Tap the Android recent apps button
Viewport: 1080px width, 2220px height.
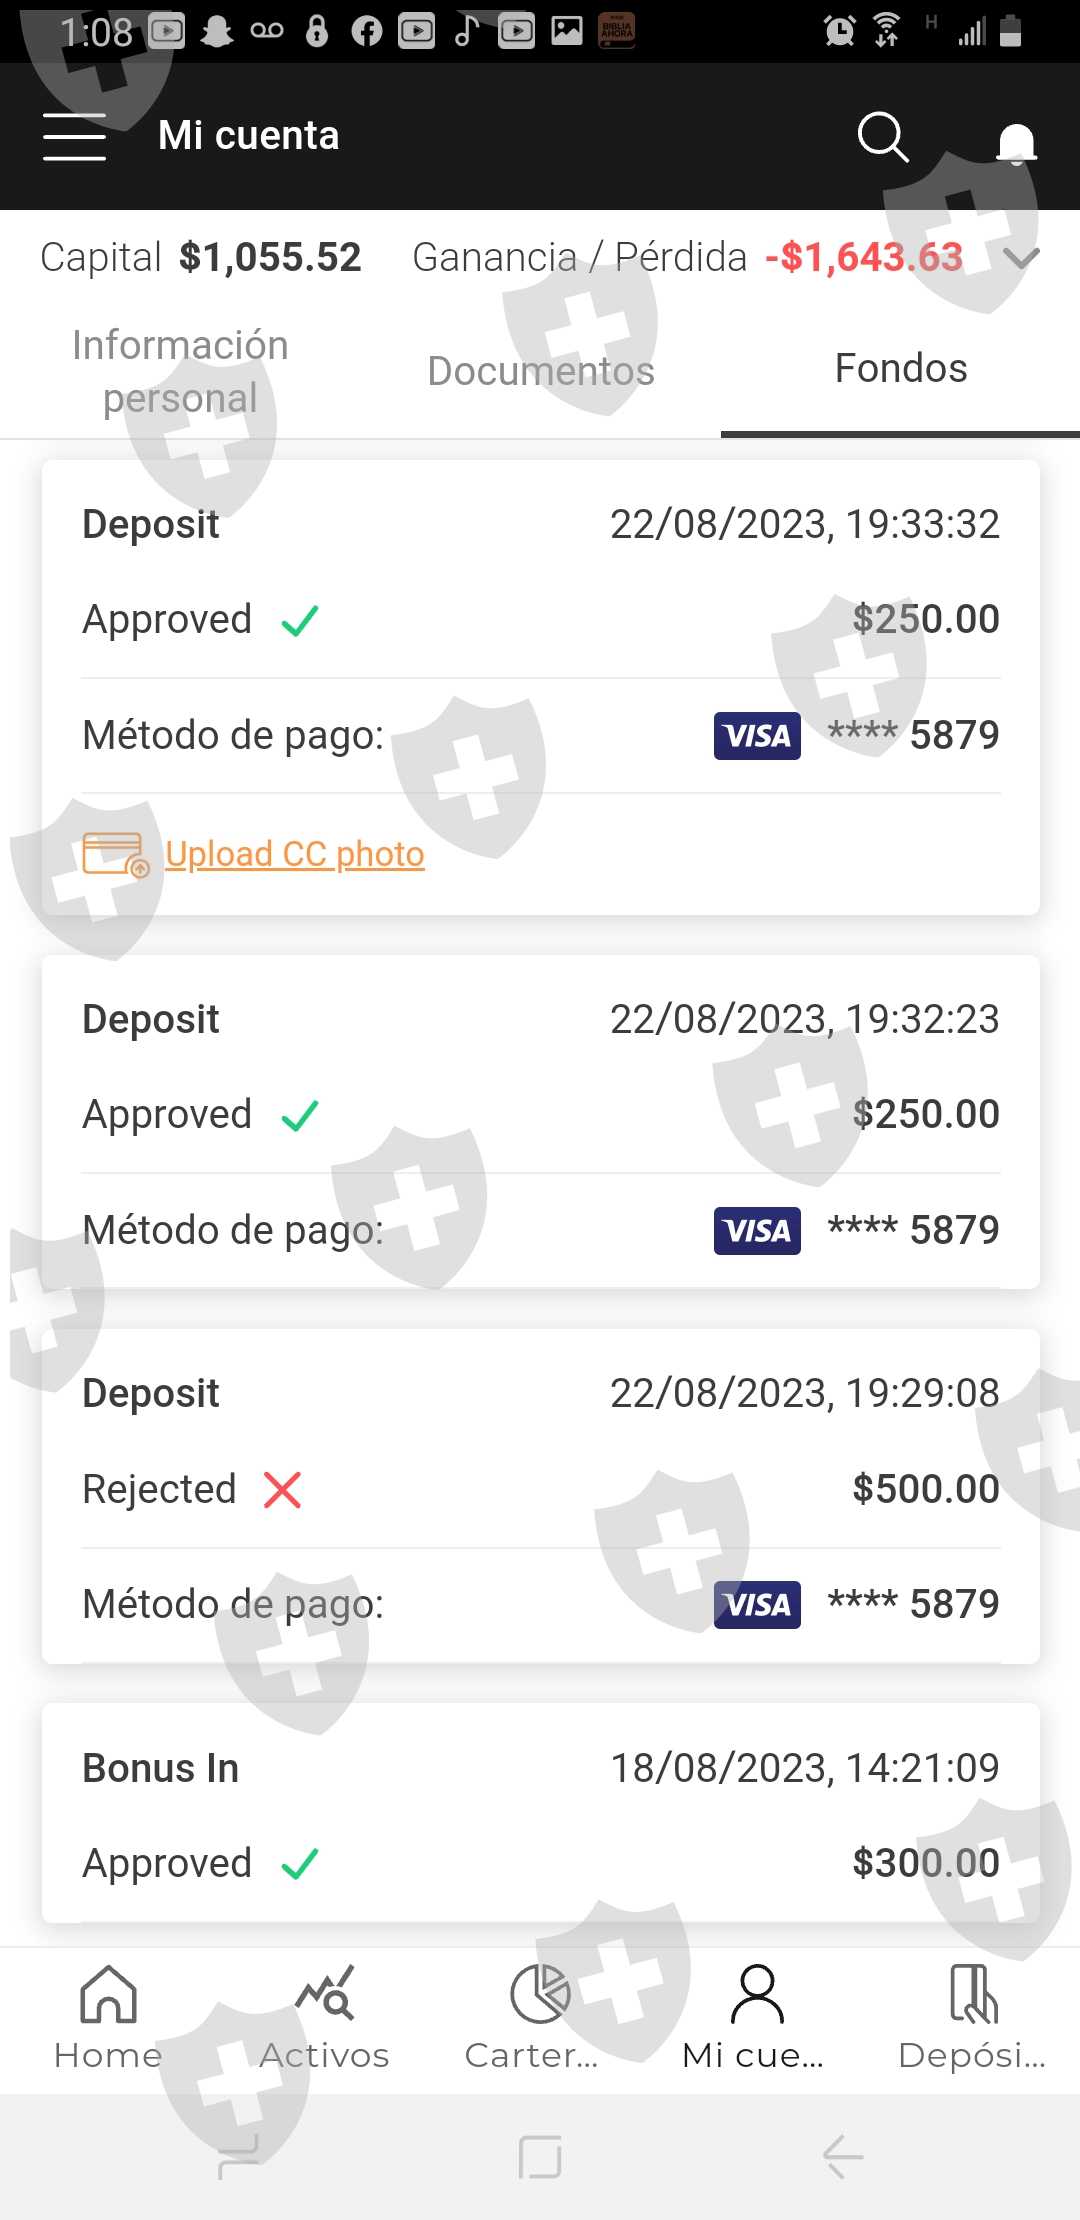[240, 2156]
